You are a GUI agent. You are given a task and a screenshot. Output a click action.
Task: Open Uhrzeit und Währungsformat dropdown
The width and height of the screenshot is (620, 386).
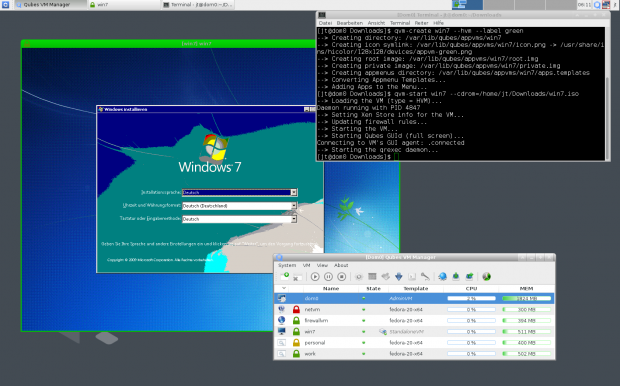pyautogui.click(x=293, y=206)
